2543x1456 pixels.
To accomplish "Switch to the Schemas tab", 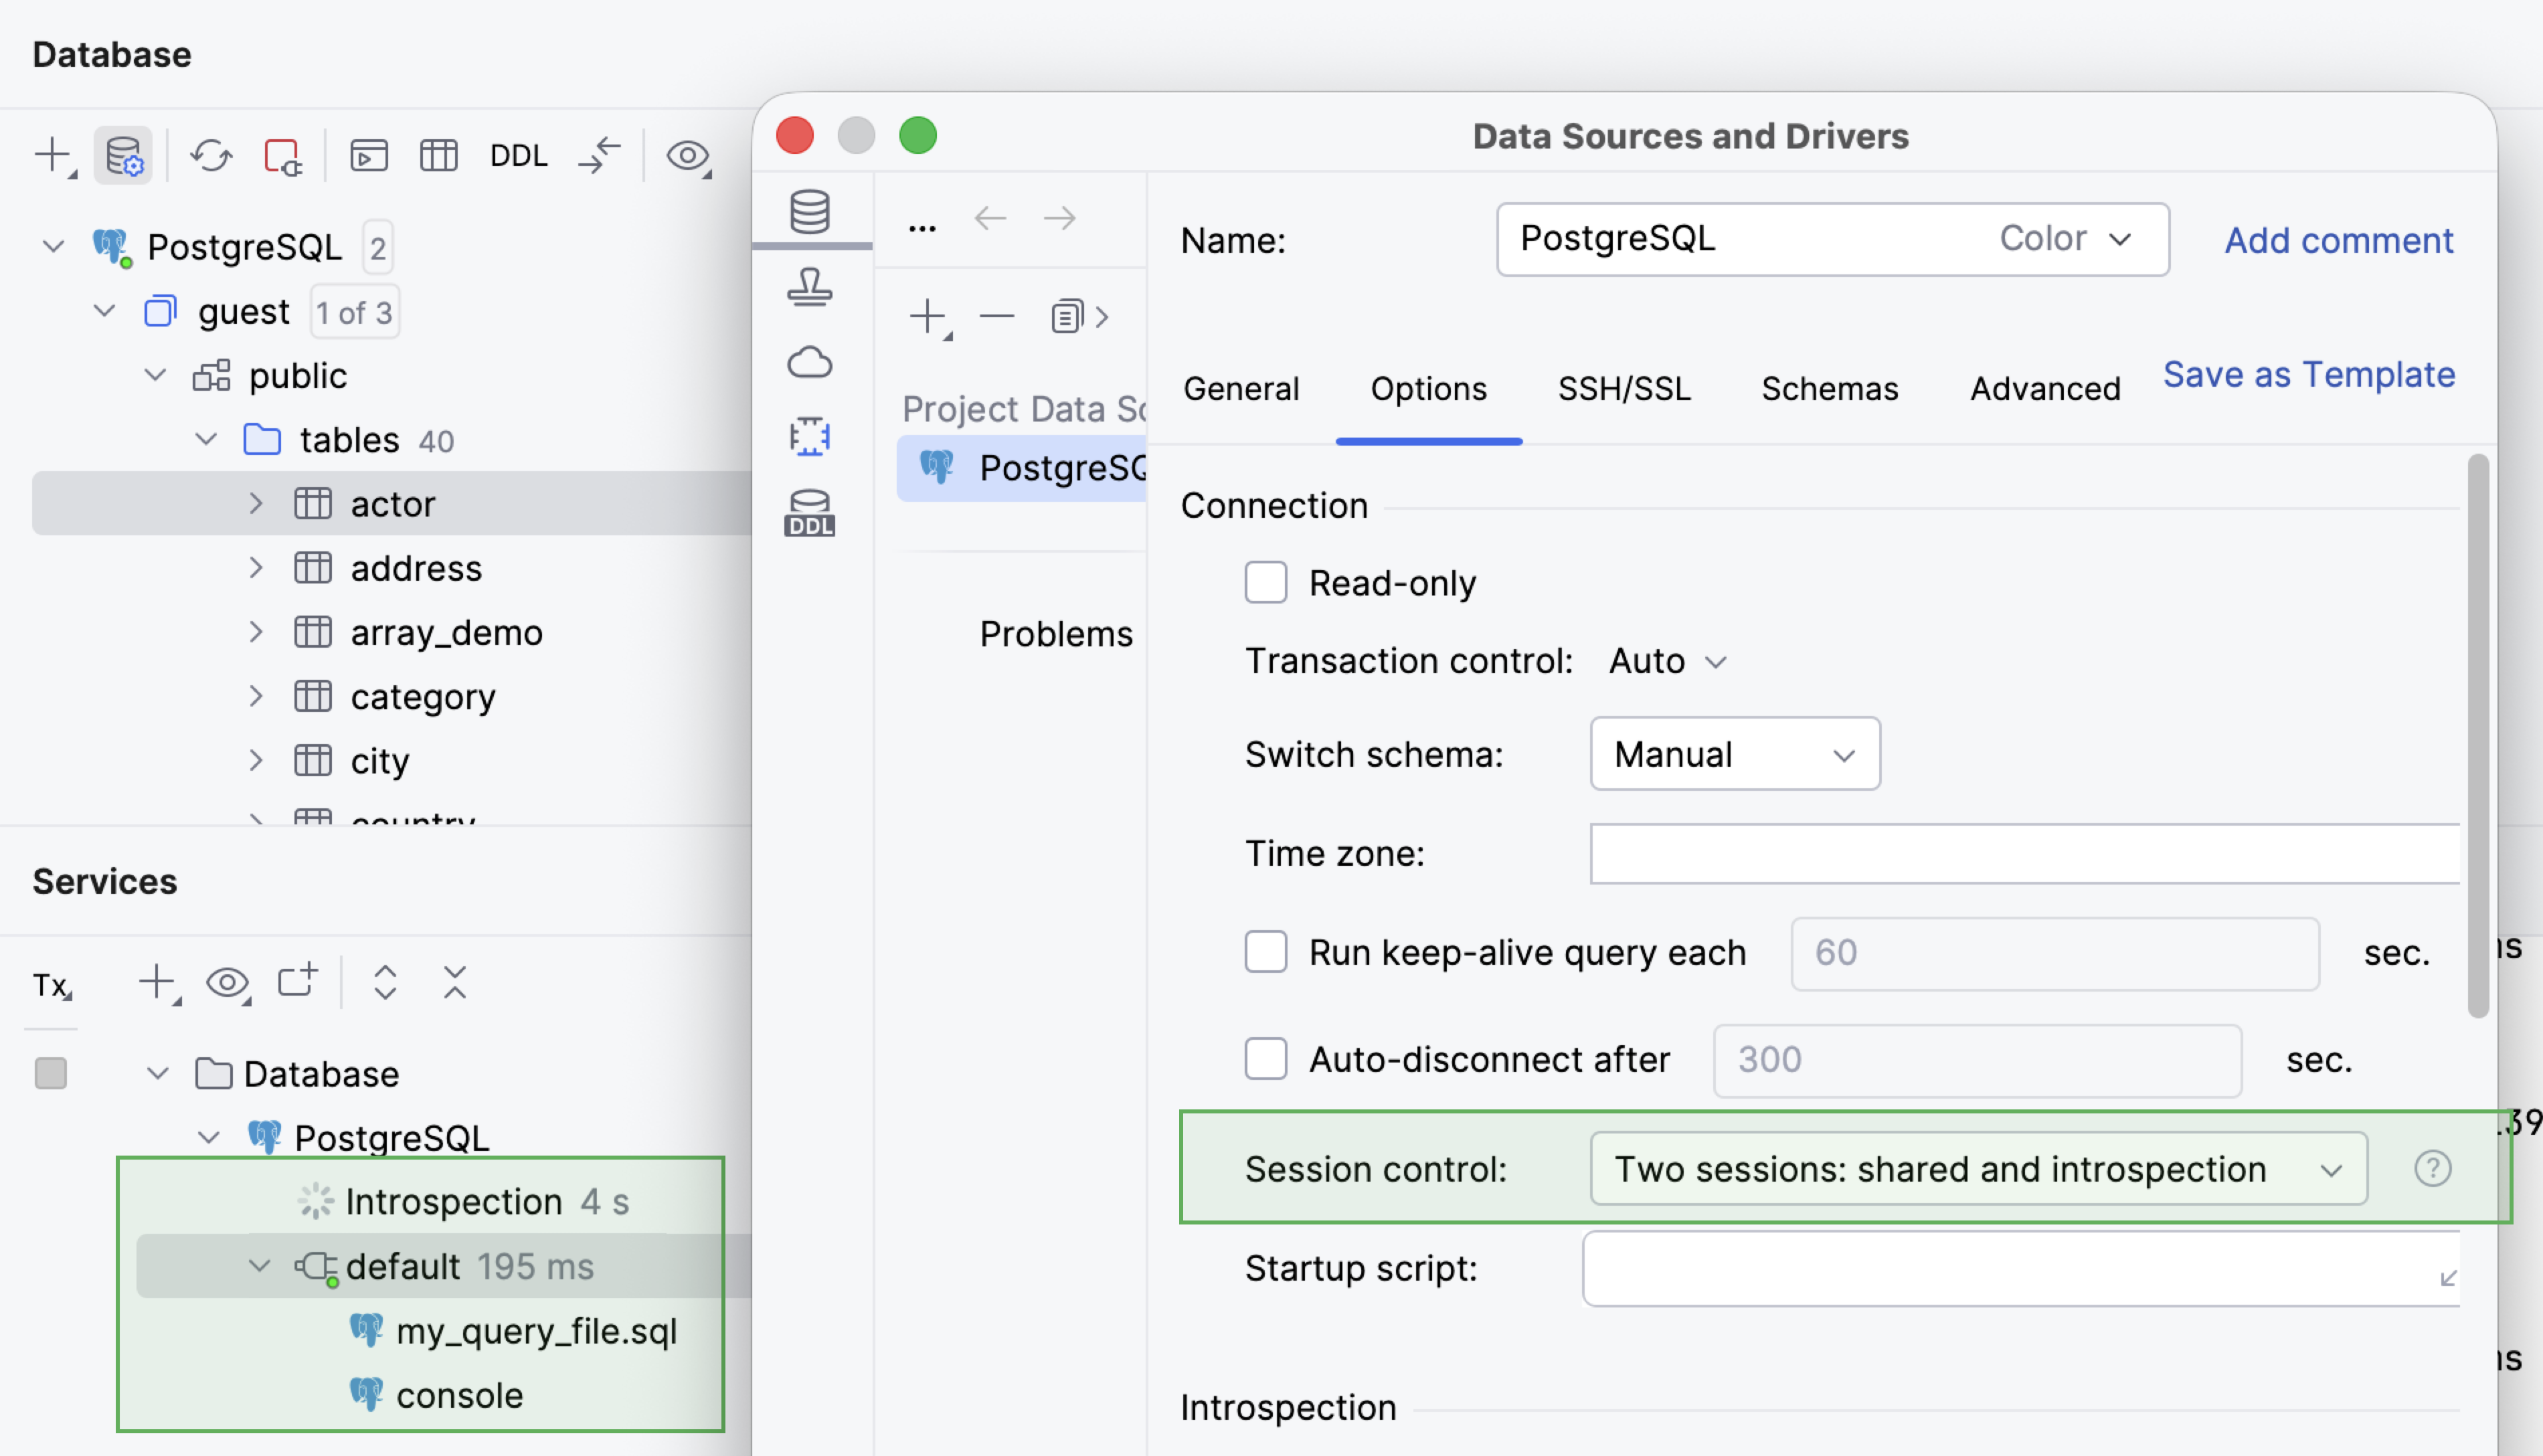I will [1829, 388].
